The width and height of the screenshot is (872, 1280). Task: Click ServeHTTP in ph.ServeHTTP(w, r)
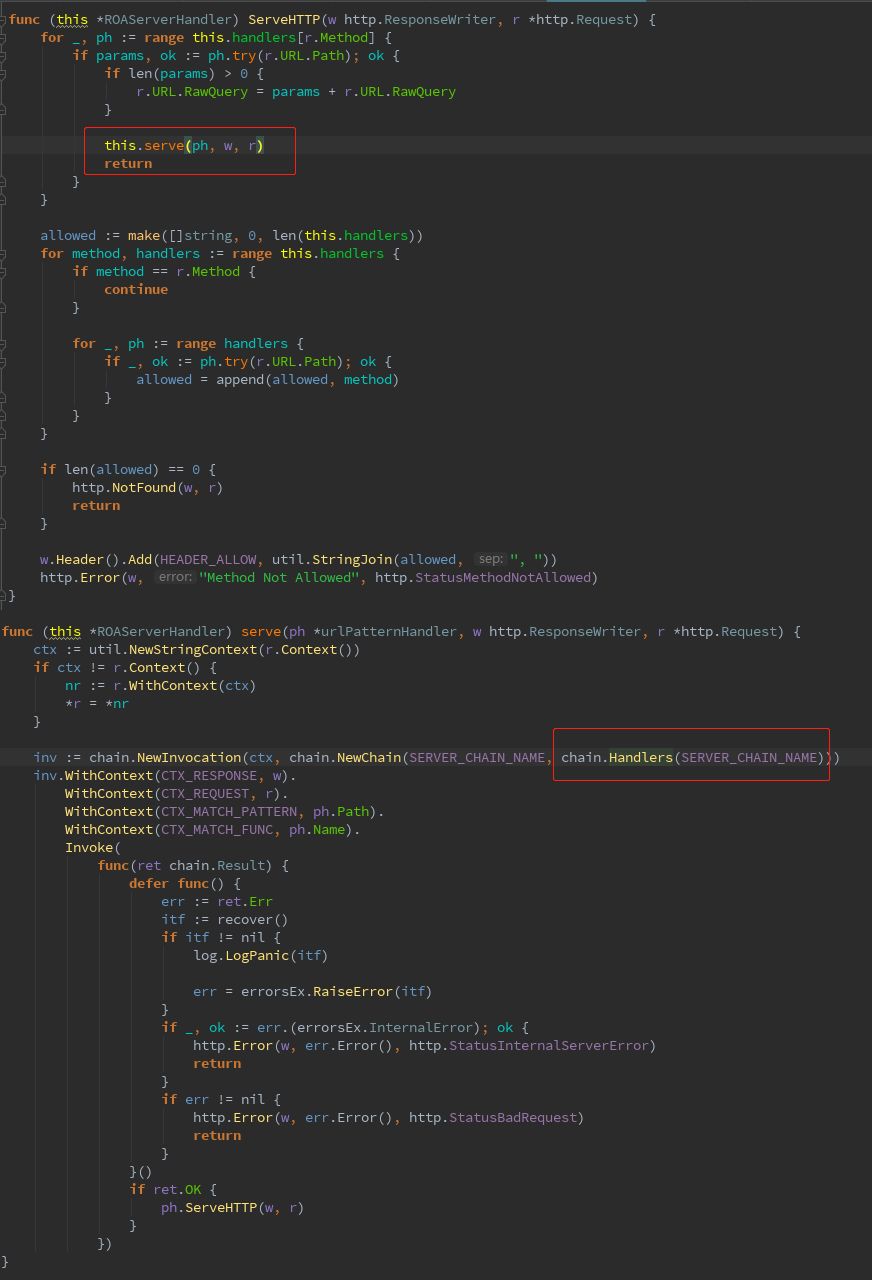click(x=220, y=1207)
